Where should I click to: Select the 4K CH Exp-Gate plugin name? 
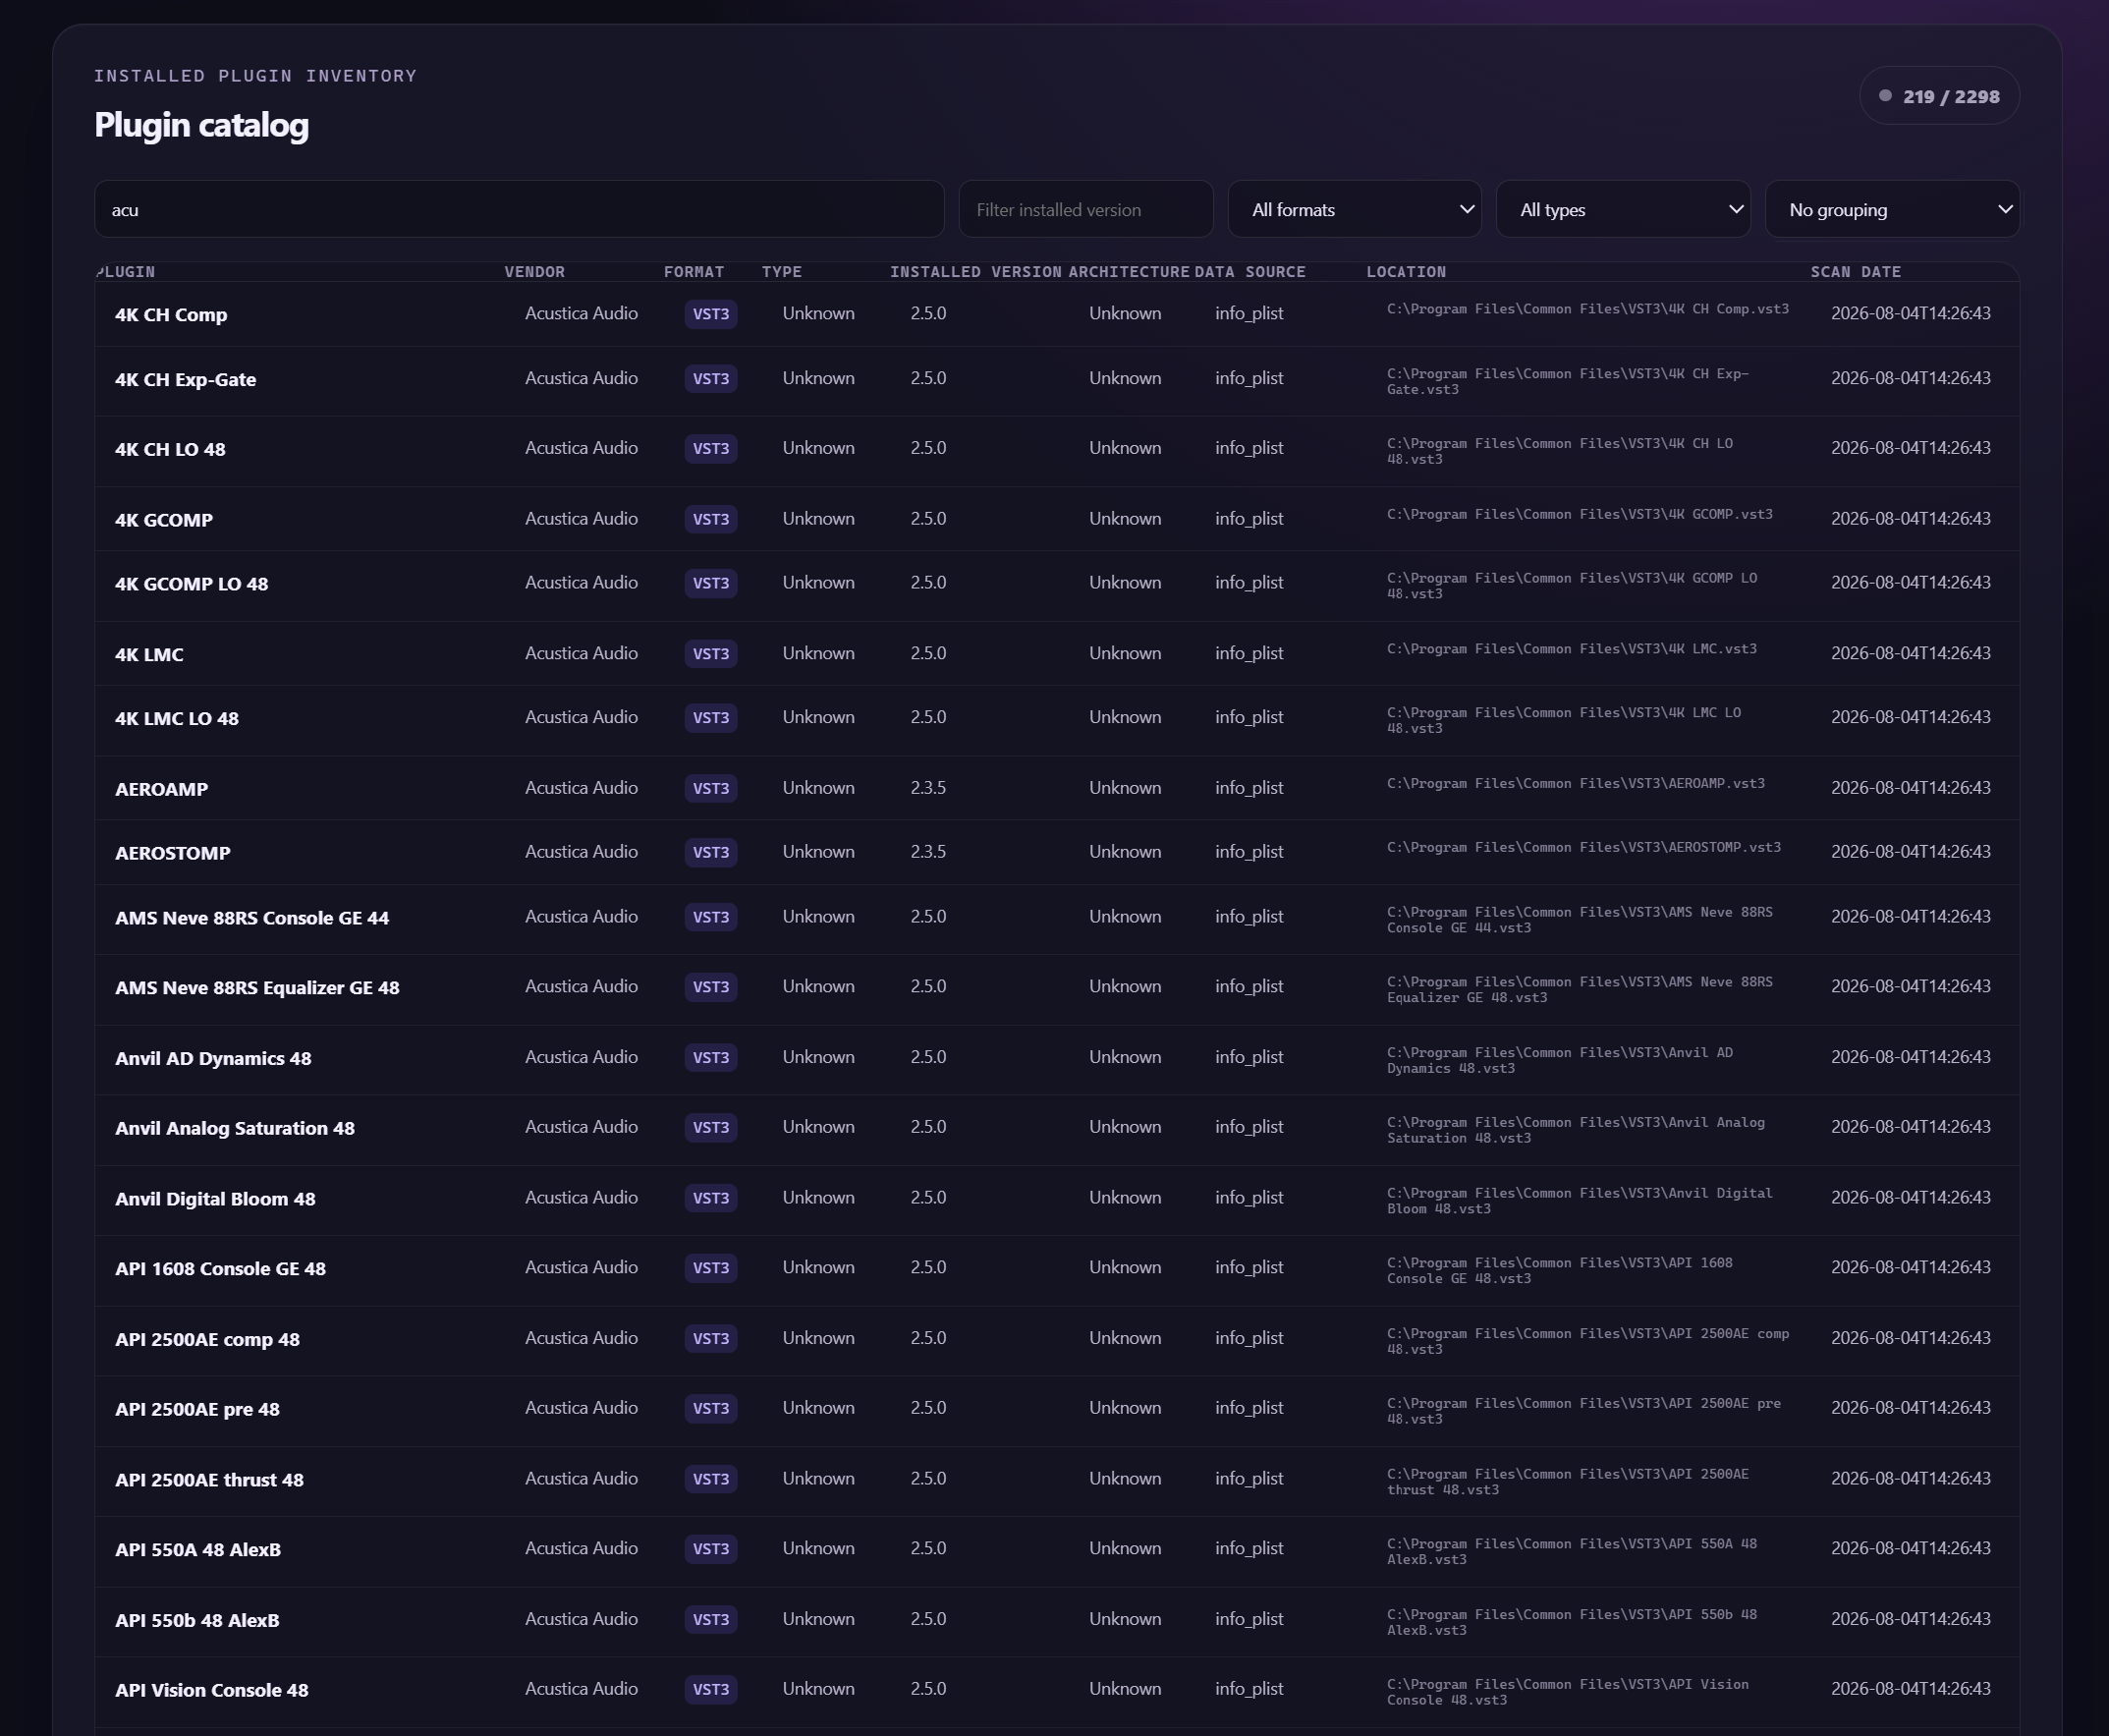(x=185, y=379)
